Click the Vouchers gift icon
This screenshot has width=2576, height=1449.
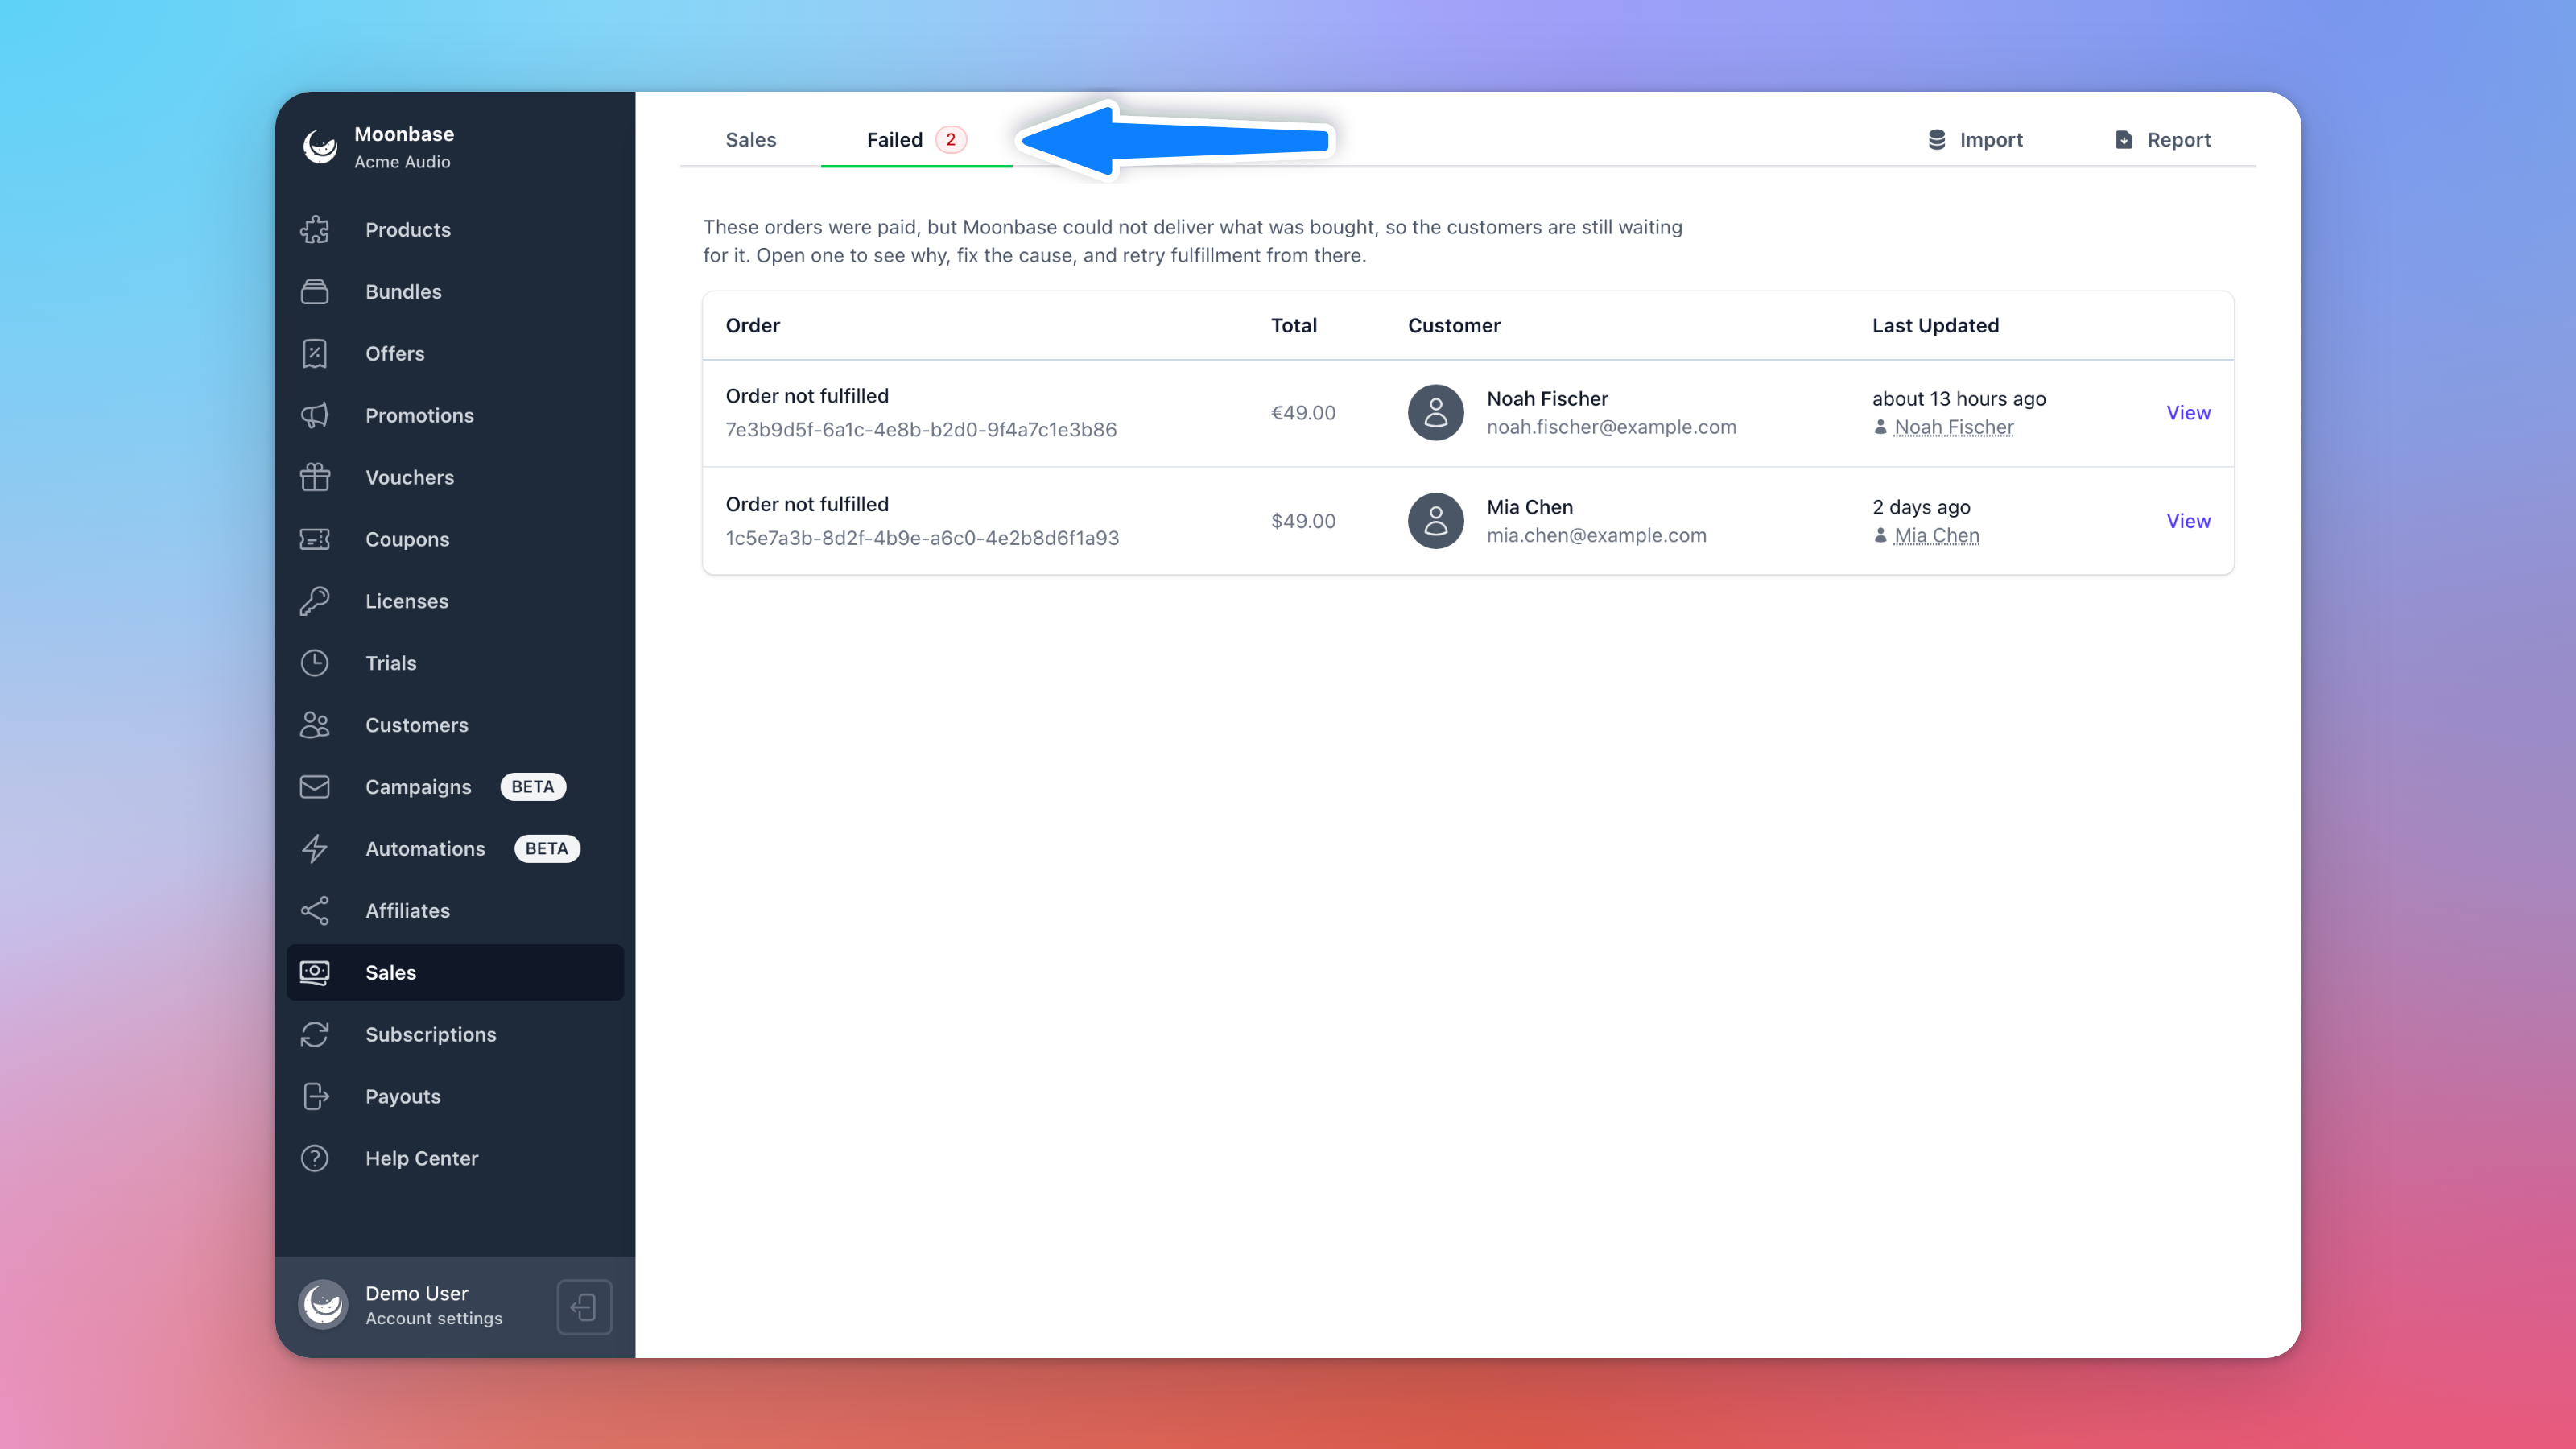click(315, 478)
